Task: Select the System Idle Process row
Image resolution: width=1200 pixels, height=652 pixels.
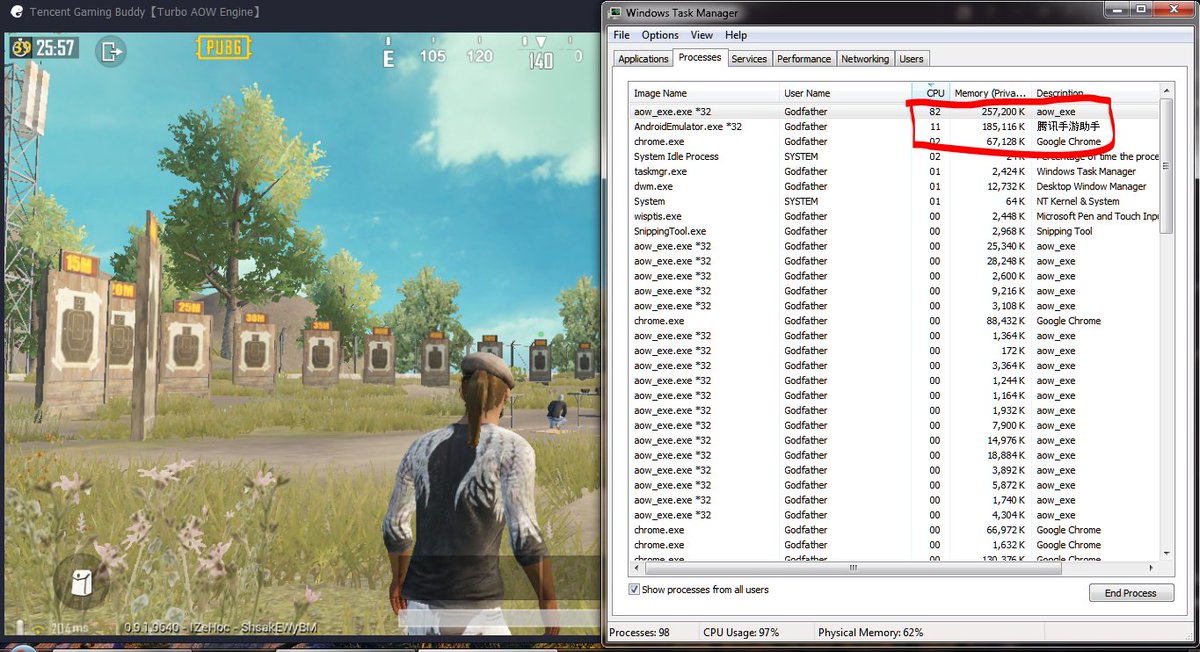Action: pyautogui.click(x=894, y=157)
